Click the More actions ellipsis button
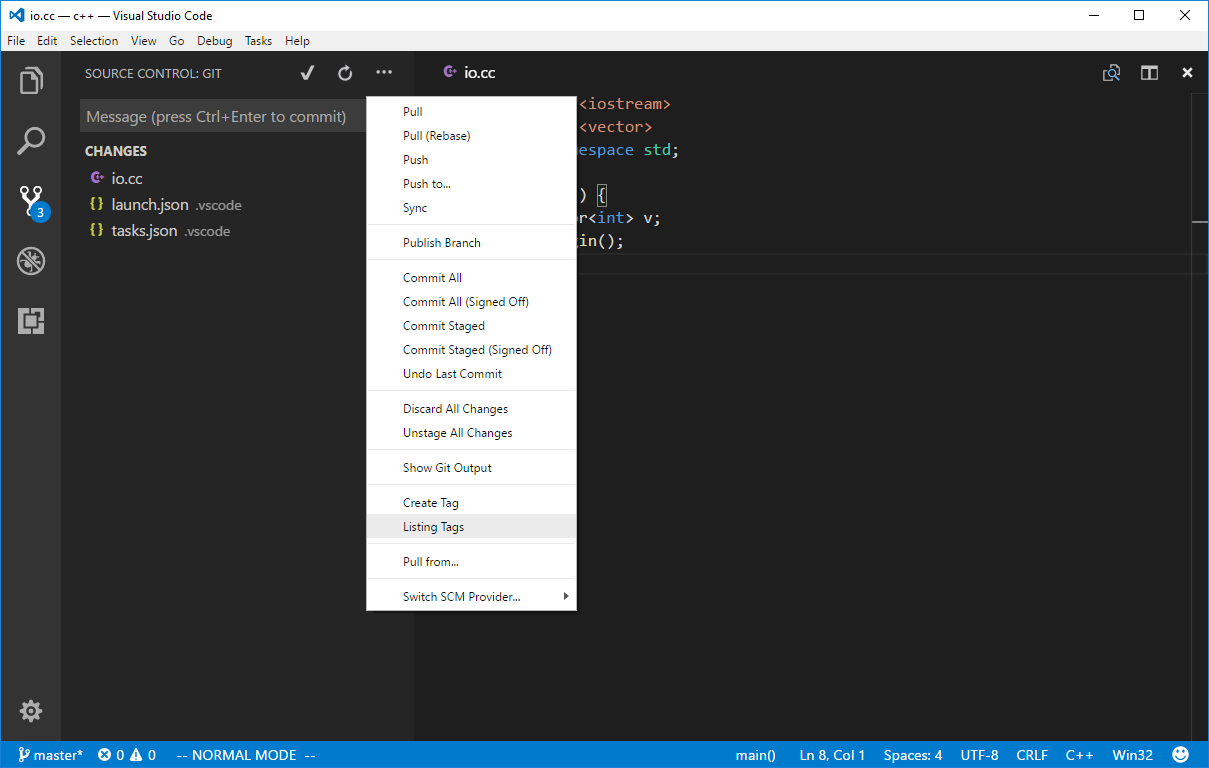This screenshot has height=768, width=1209. (384, 73)
